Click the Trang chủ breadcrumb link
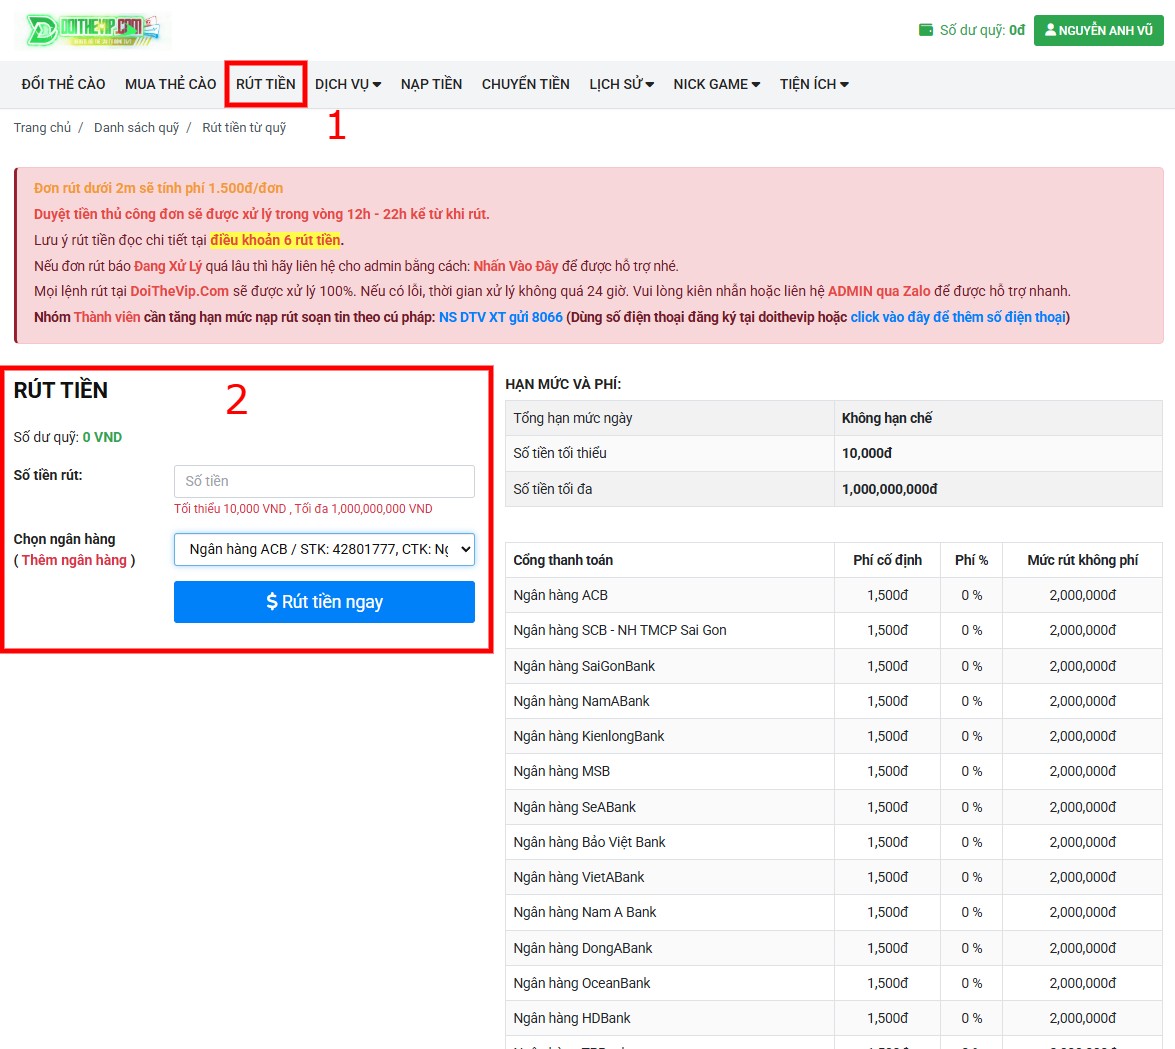Viewport: 1175px width, 1049px height. 42,128
